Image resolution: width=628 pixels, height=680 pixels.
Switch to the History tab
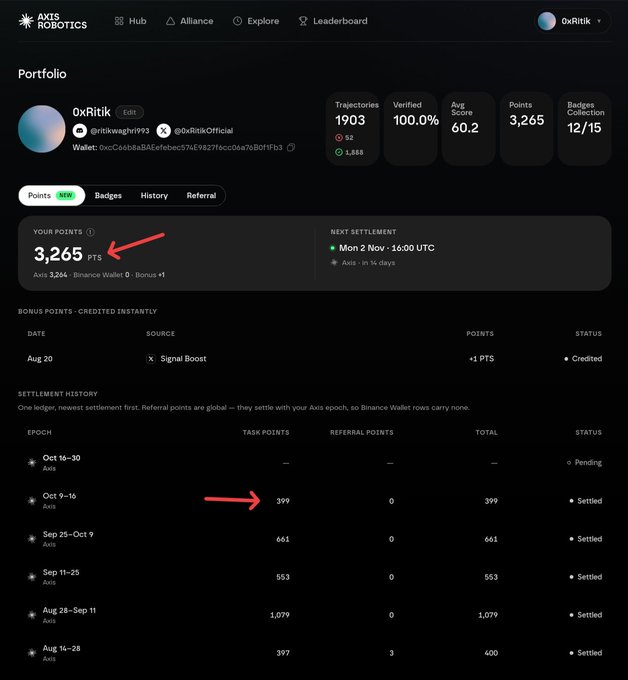coord(154,196)
